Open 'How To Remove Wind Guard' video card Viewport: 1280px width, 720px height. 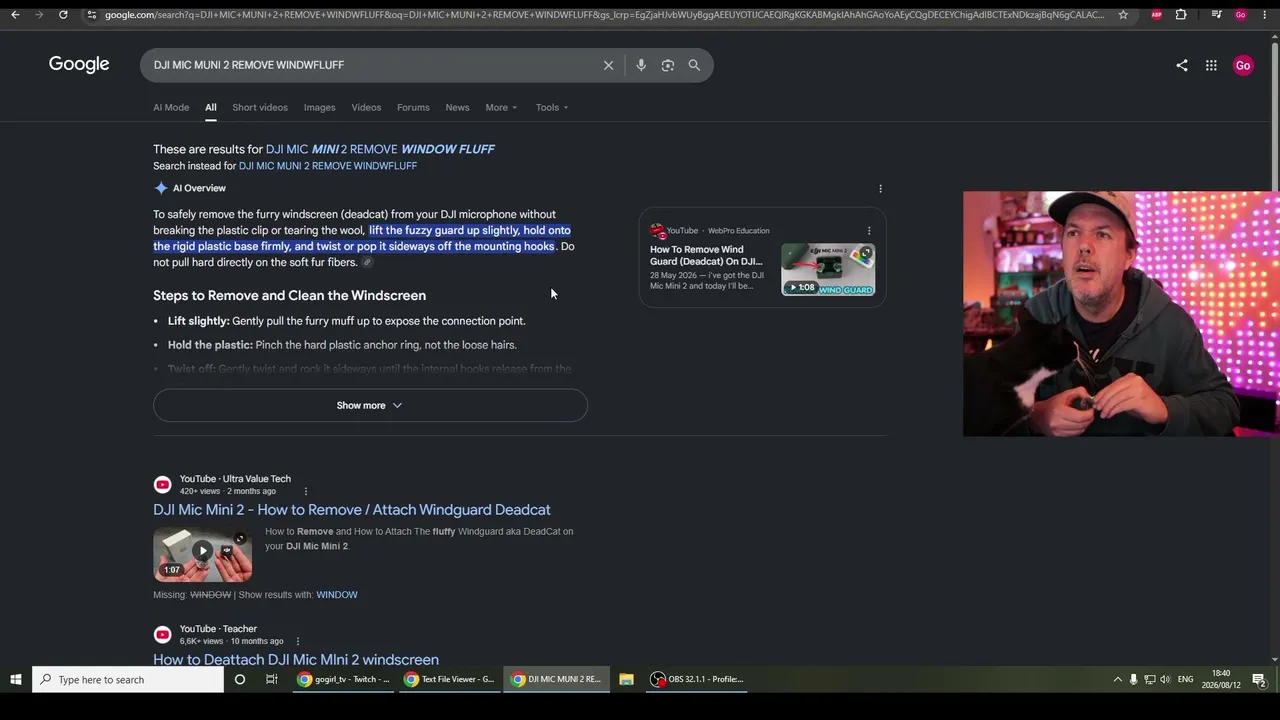(706, 255)
